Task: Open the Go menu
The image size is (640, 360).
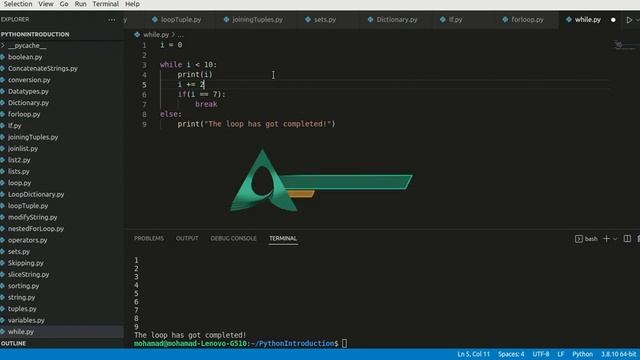Action: [x=64, y=4]
